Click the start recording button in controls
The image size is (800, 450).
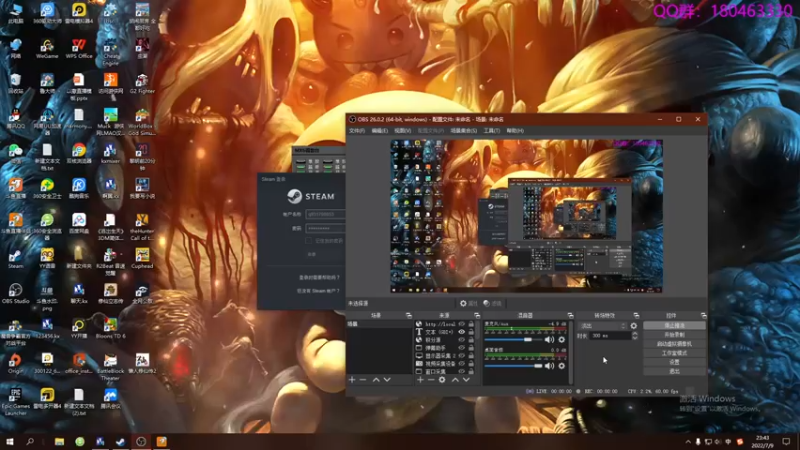tap(674, 335)
